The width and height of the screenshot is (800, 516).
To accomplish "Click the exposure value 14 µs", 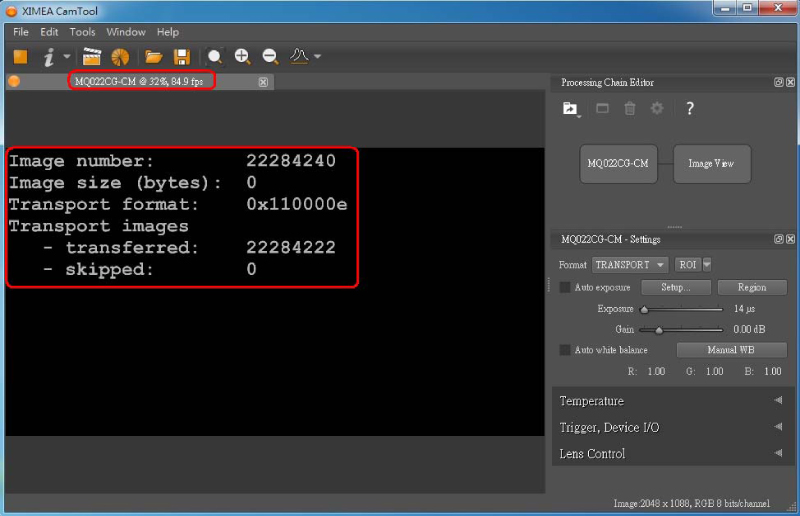I will 744,309.
